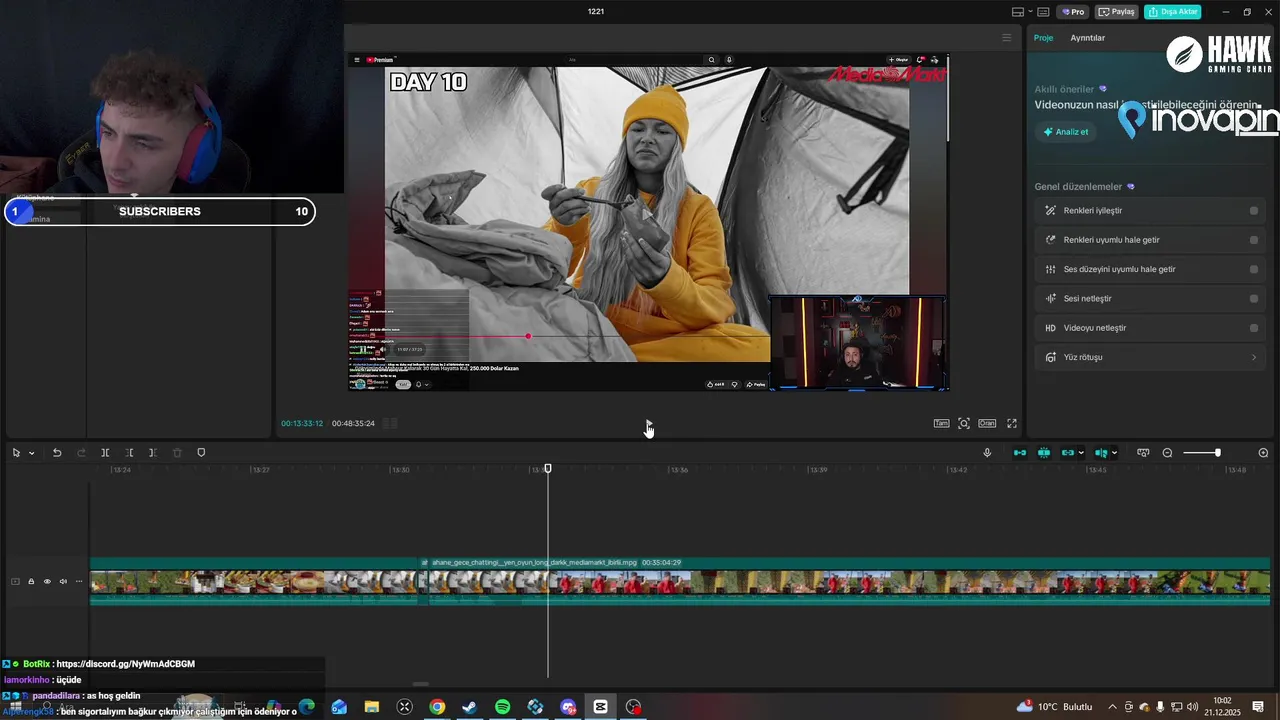Viewport: 1280px width, 720px height.
Task: Open CapCut taskbar icon
Action: (600, 707)
